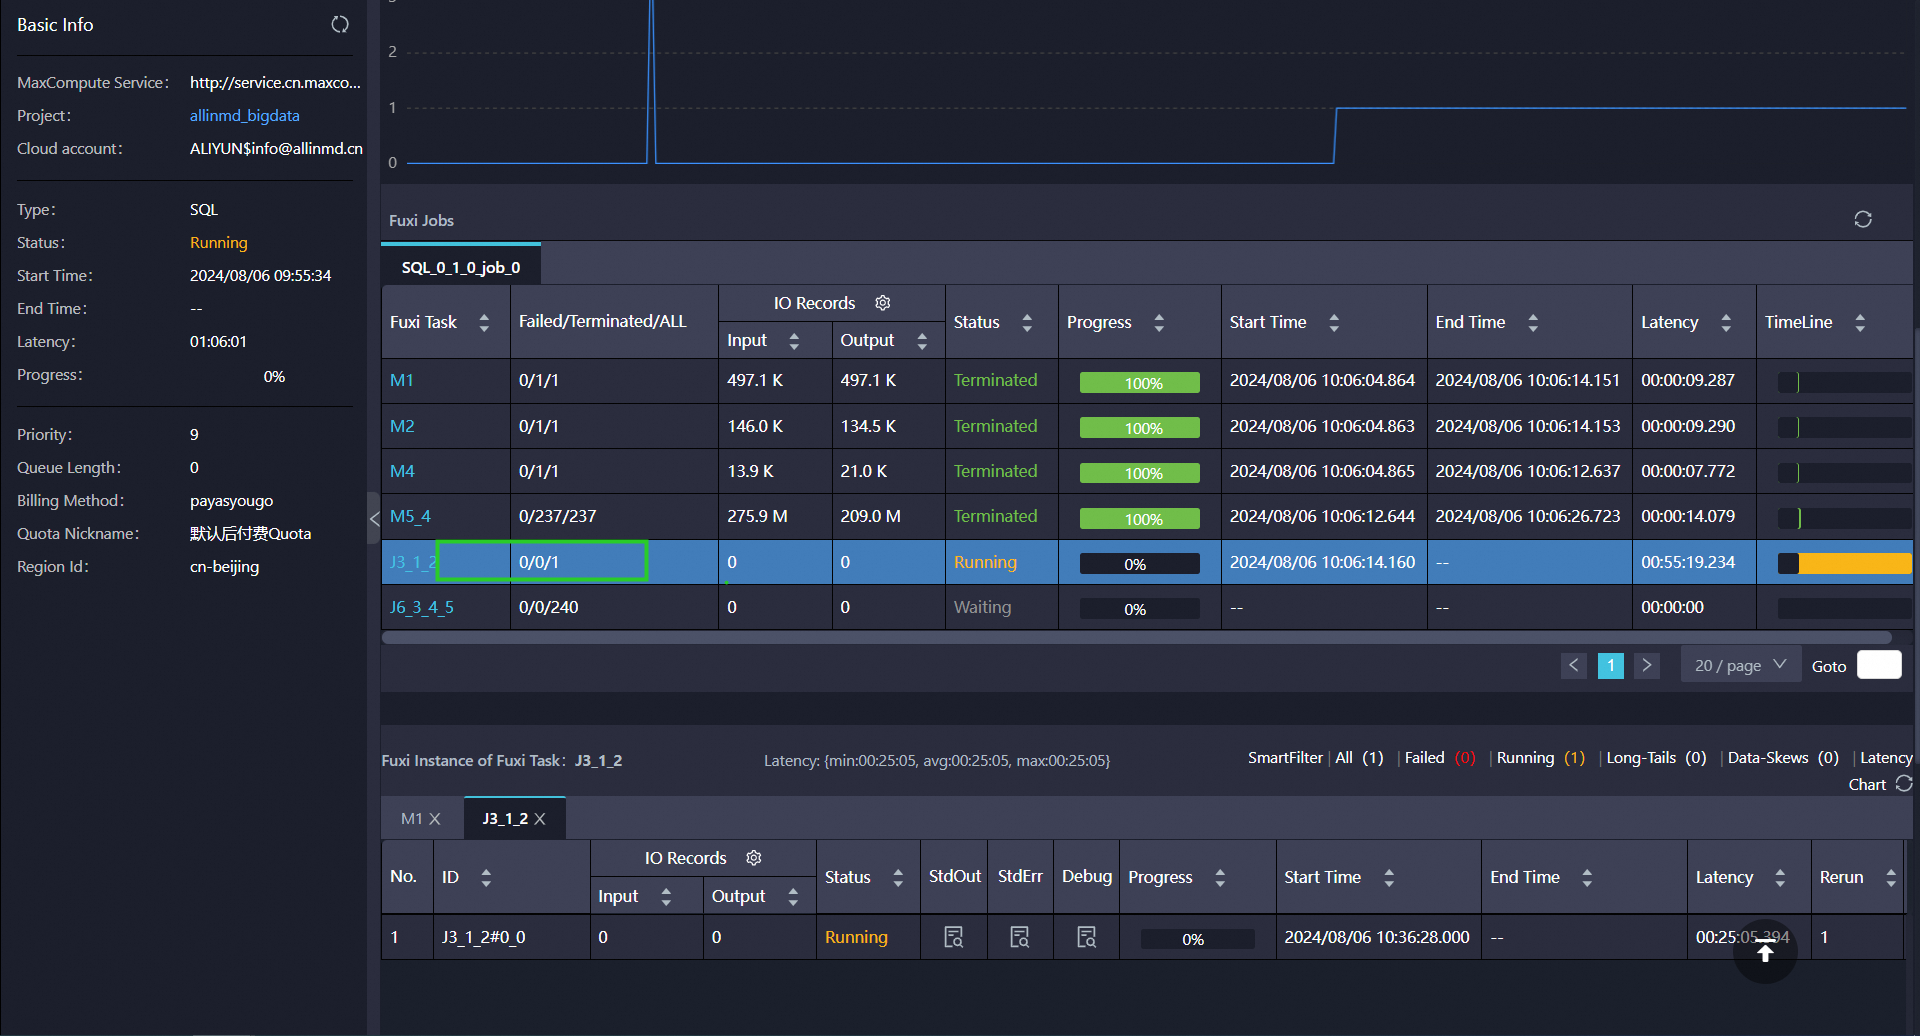Sort Fuxi Jobs by Start Time
Image resolution: width=1920 pixels, height=1036 pixels.
[x=1334, y=322]
